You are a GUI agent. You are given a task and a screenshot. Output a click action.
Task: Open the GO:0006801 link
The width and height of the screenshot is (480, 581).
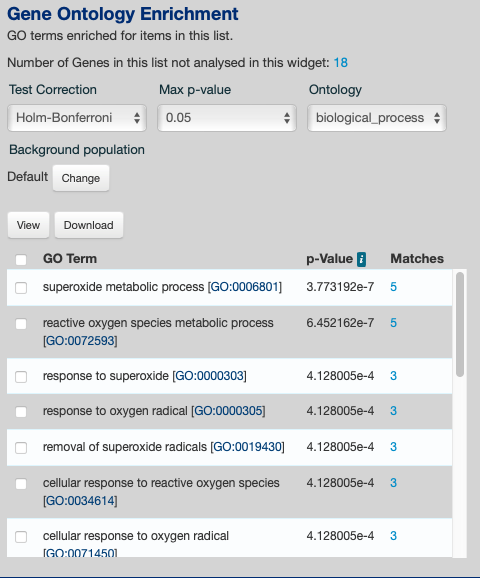[244, 287]
